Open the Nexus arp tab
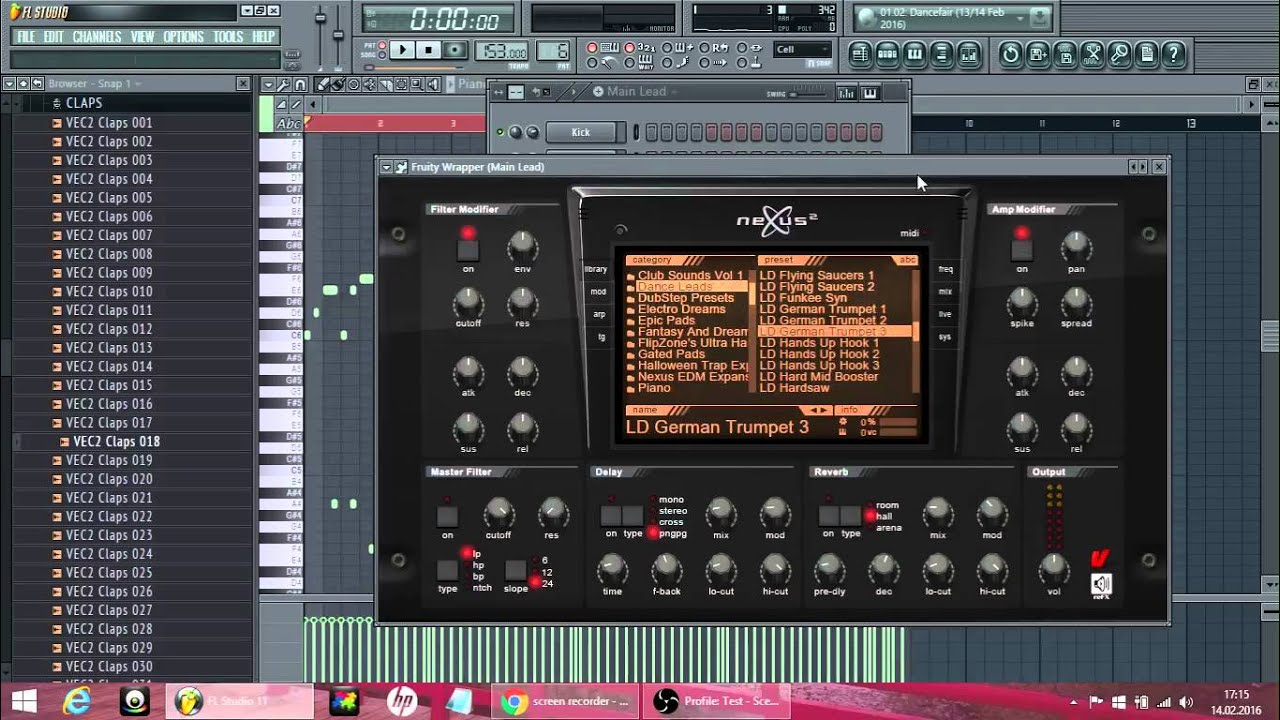Image resolution: width=1280 pixels, height=720 pixels. [598, 314]
